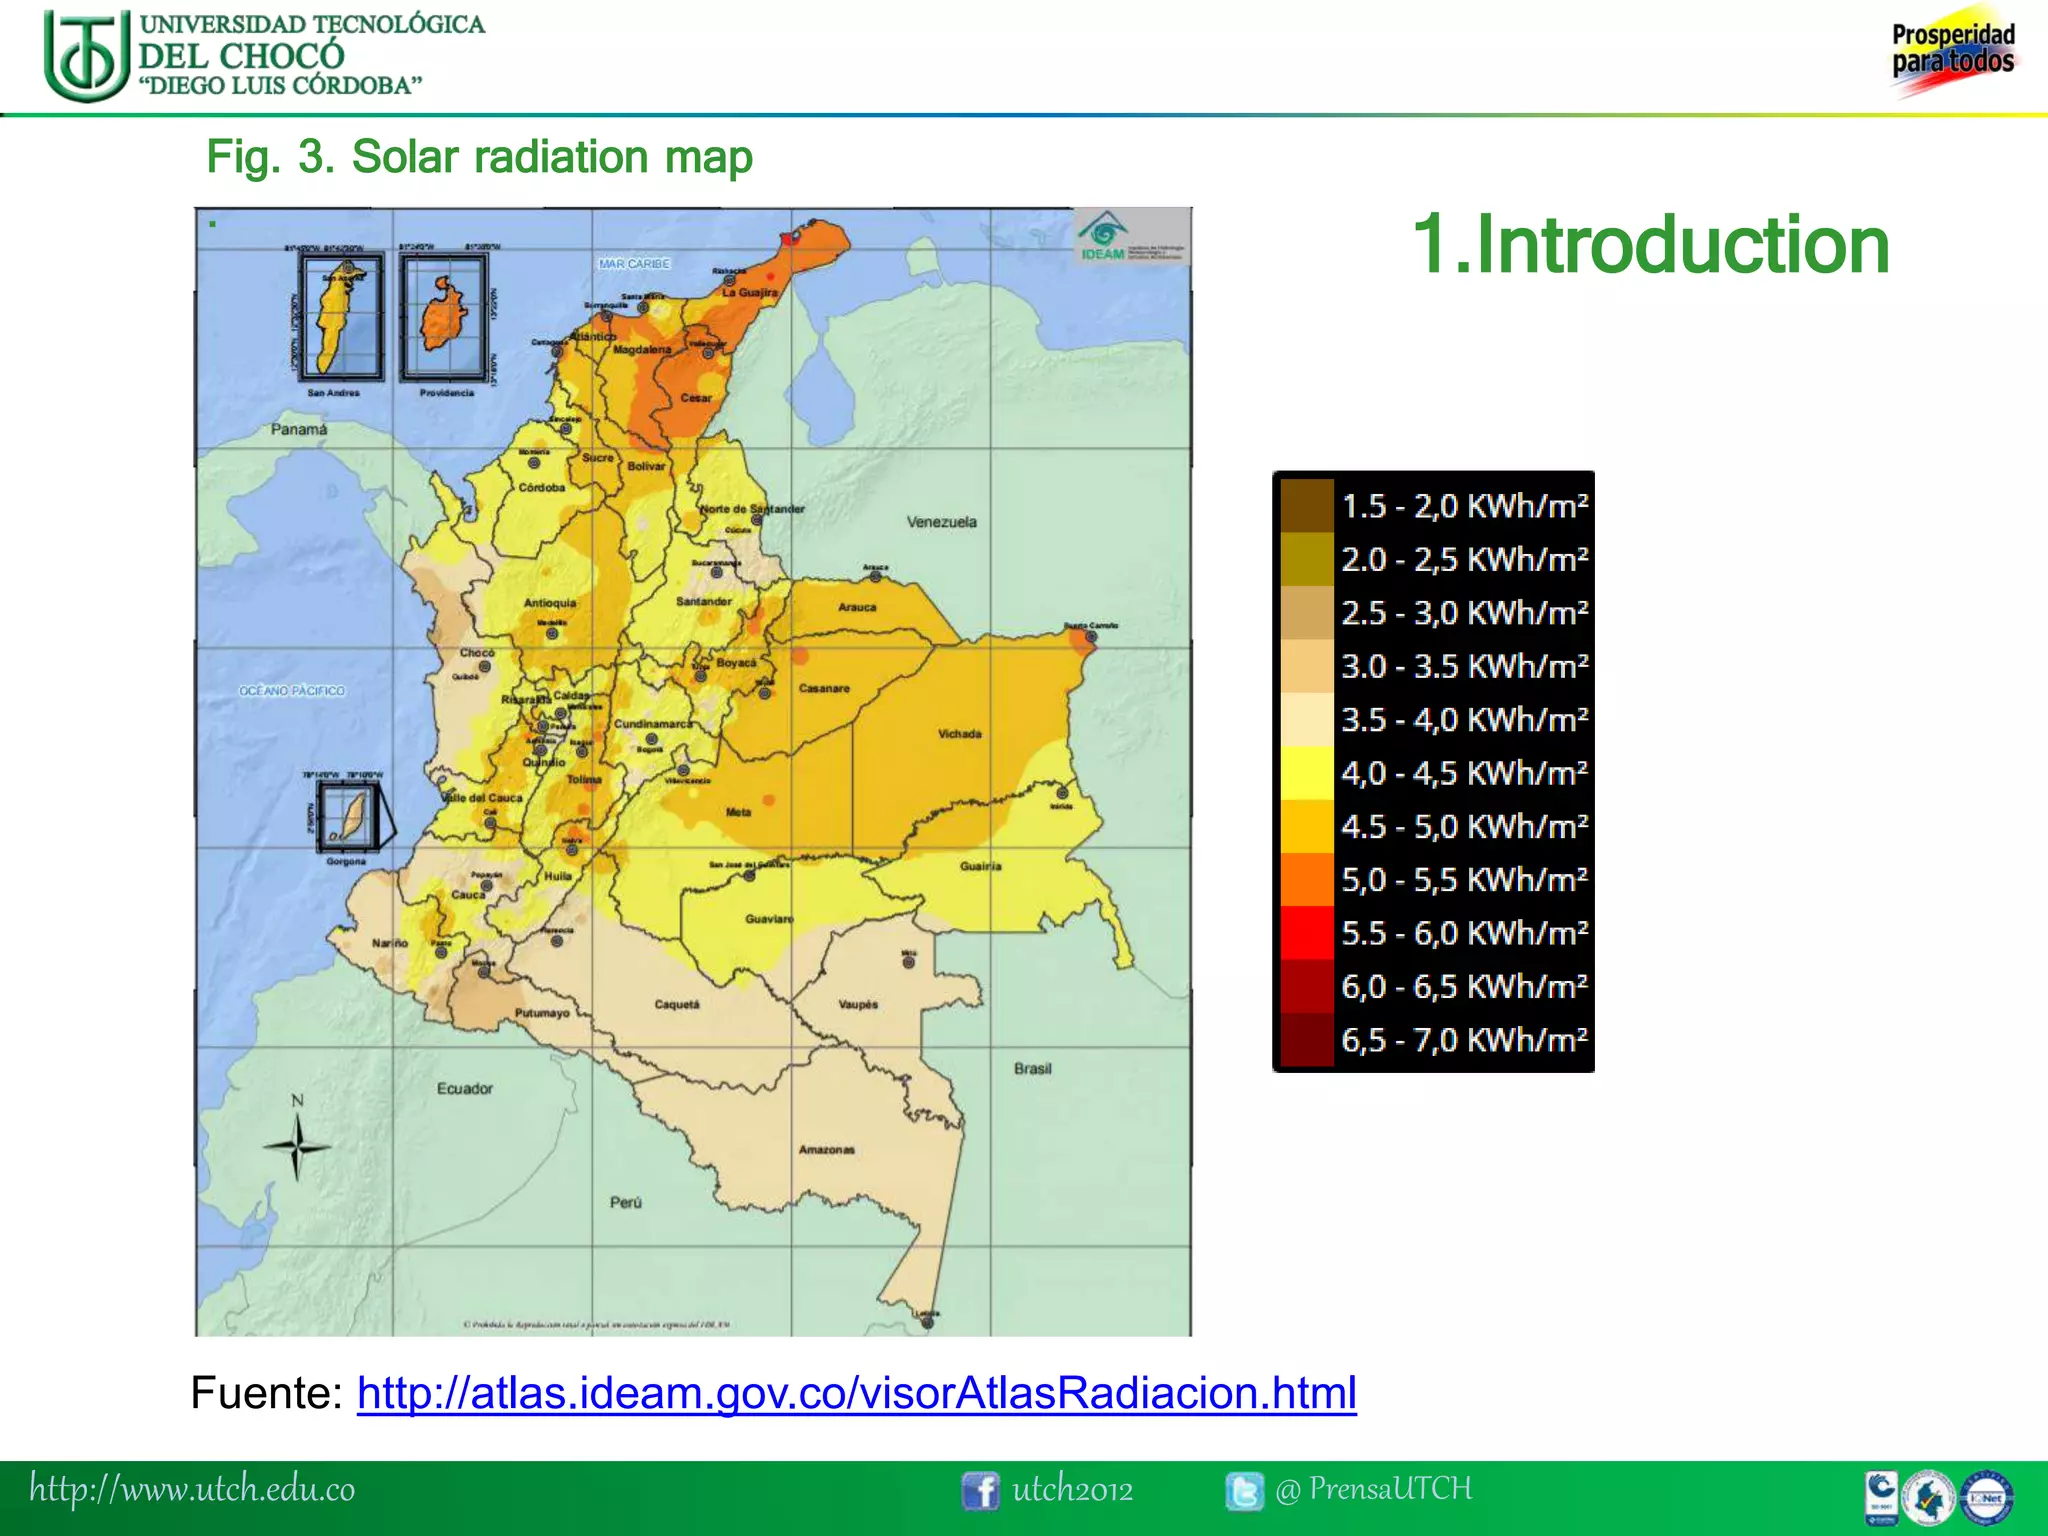Click the compass rose north arrow
Viewport: 2048px width, 1536px height.
297,1145
